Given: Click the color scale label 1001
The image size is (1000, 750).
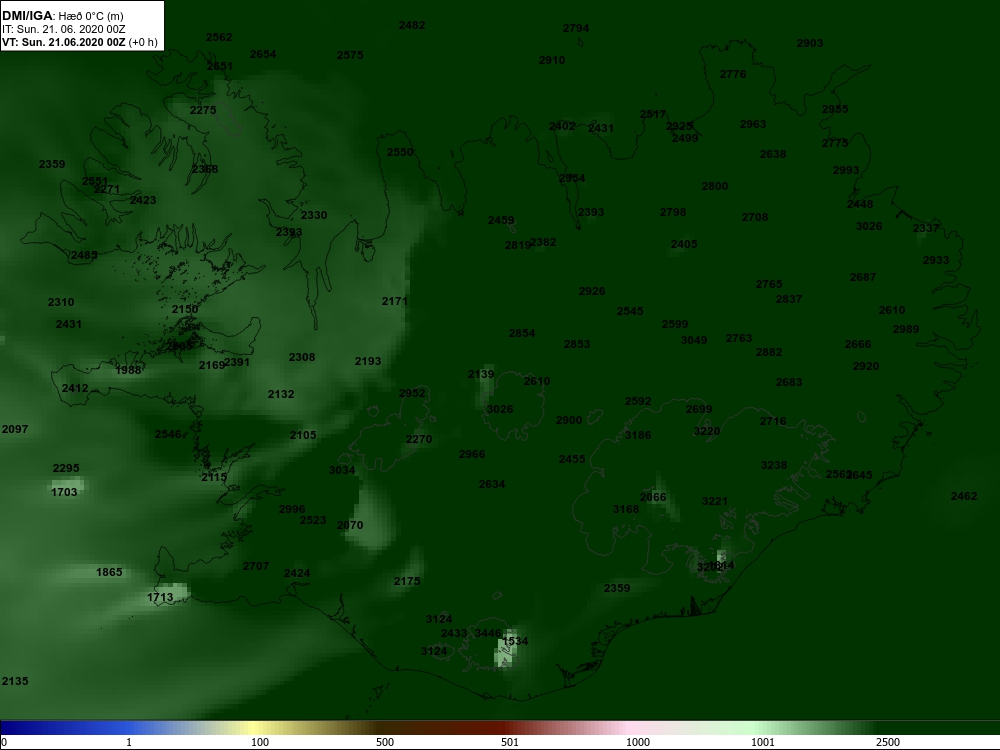Looking at the screenshot, I should click(x=763, y=742).
